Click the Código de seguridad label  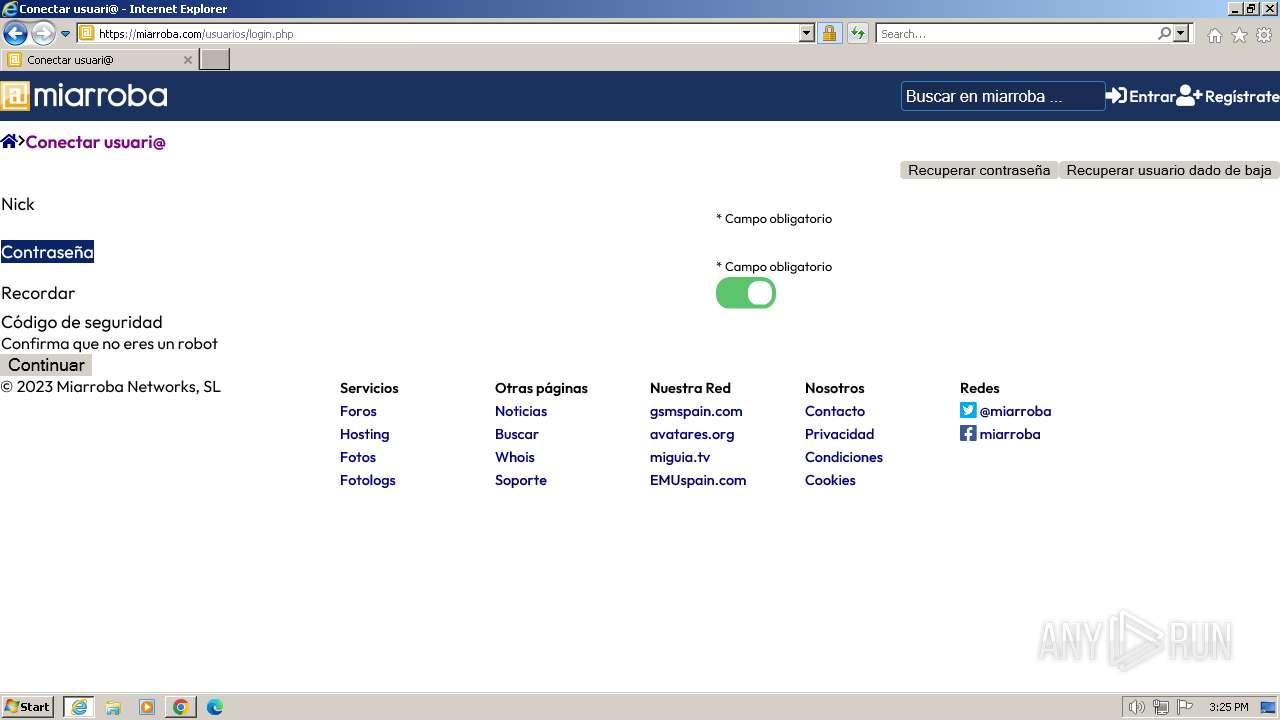click(x=82, y=322)
